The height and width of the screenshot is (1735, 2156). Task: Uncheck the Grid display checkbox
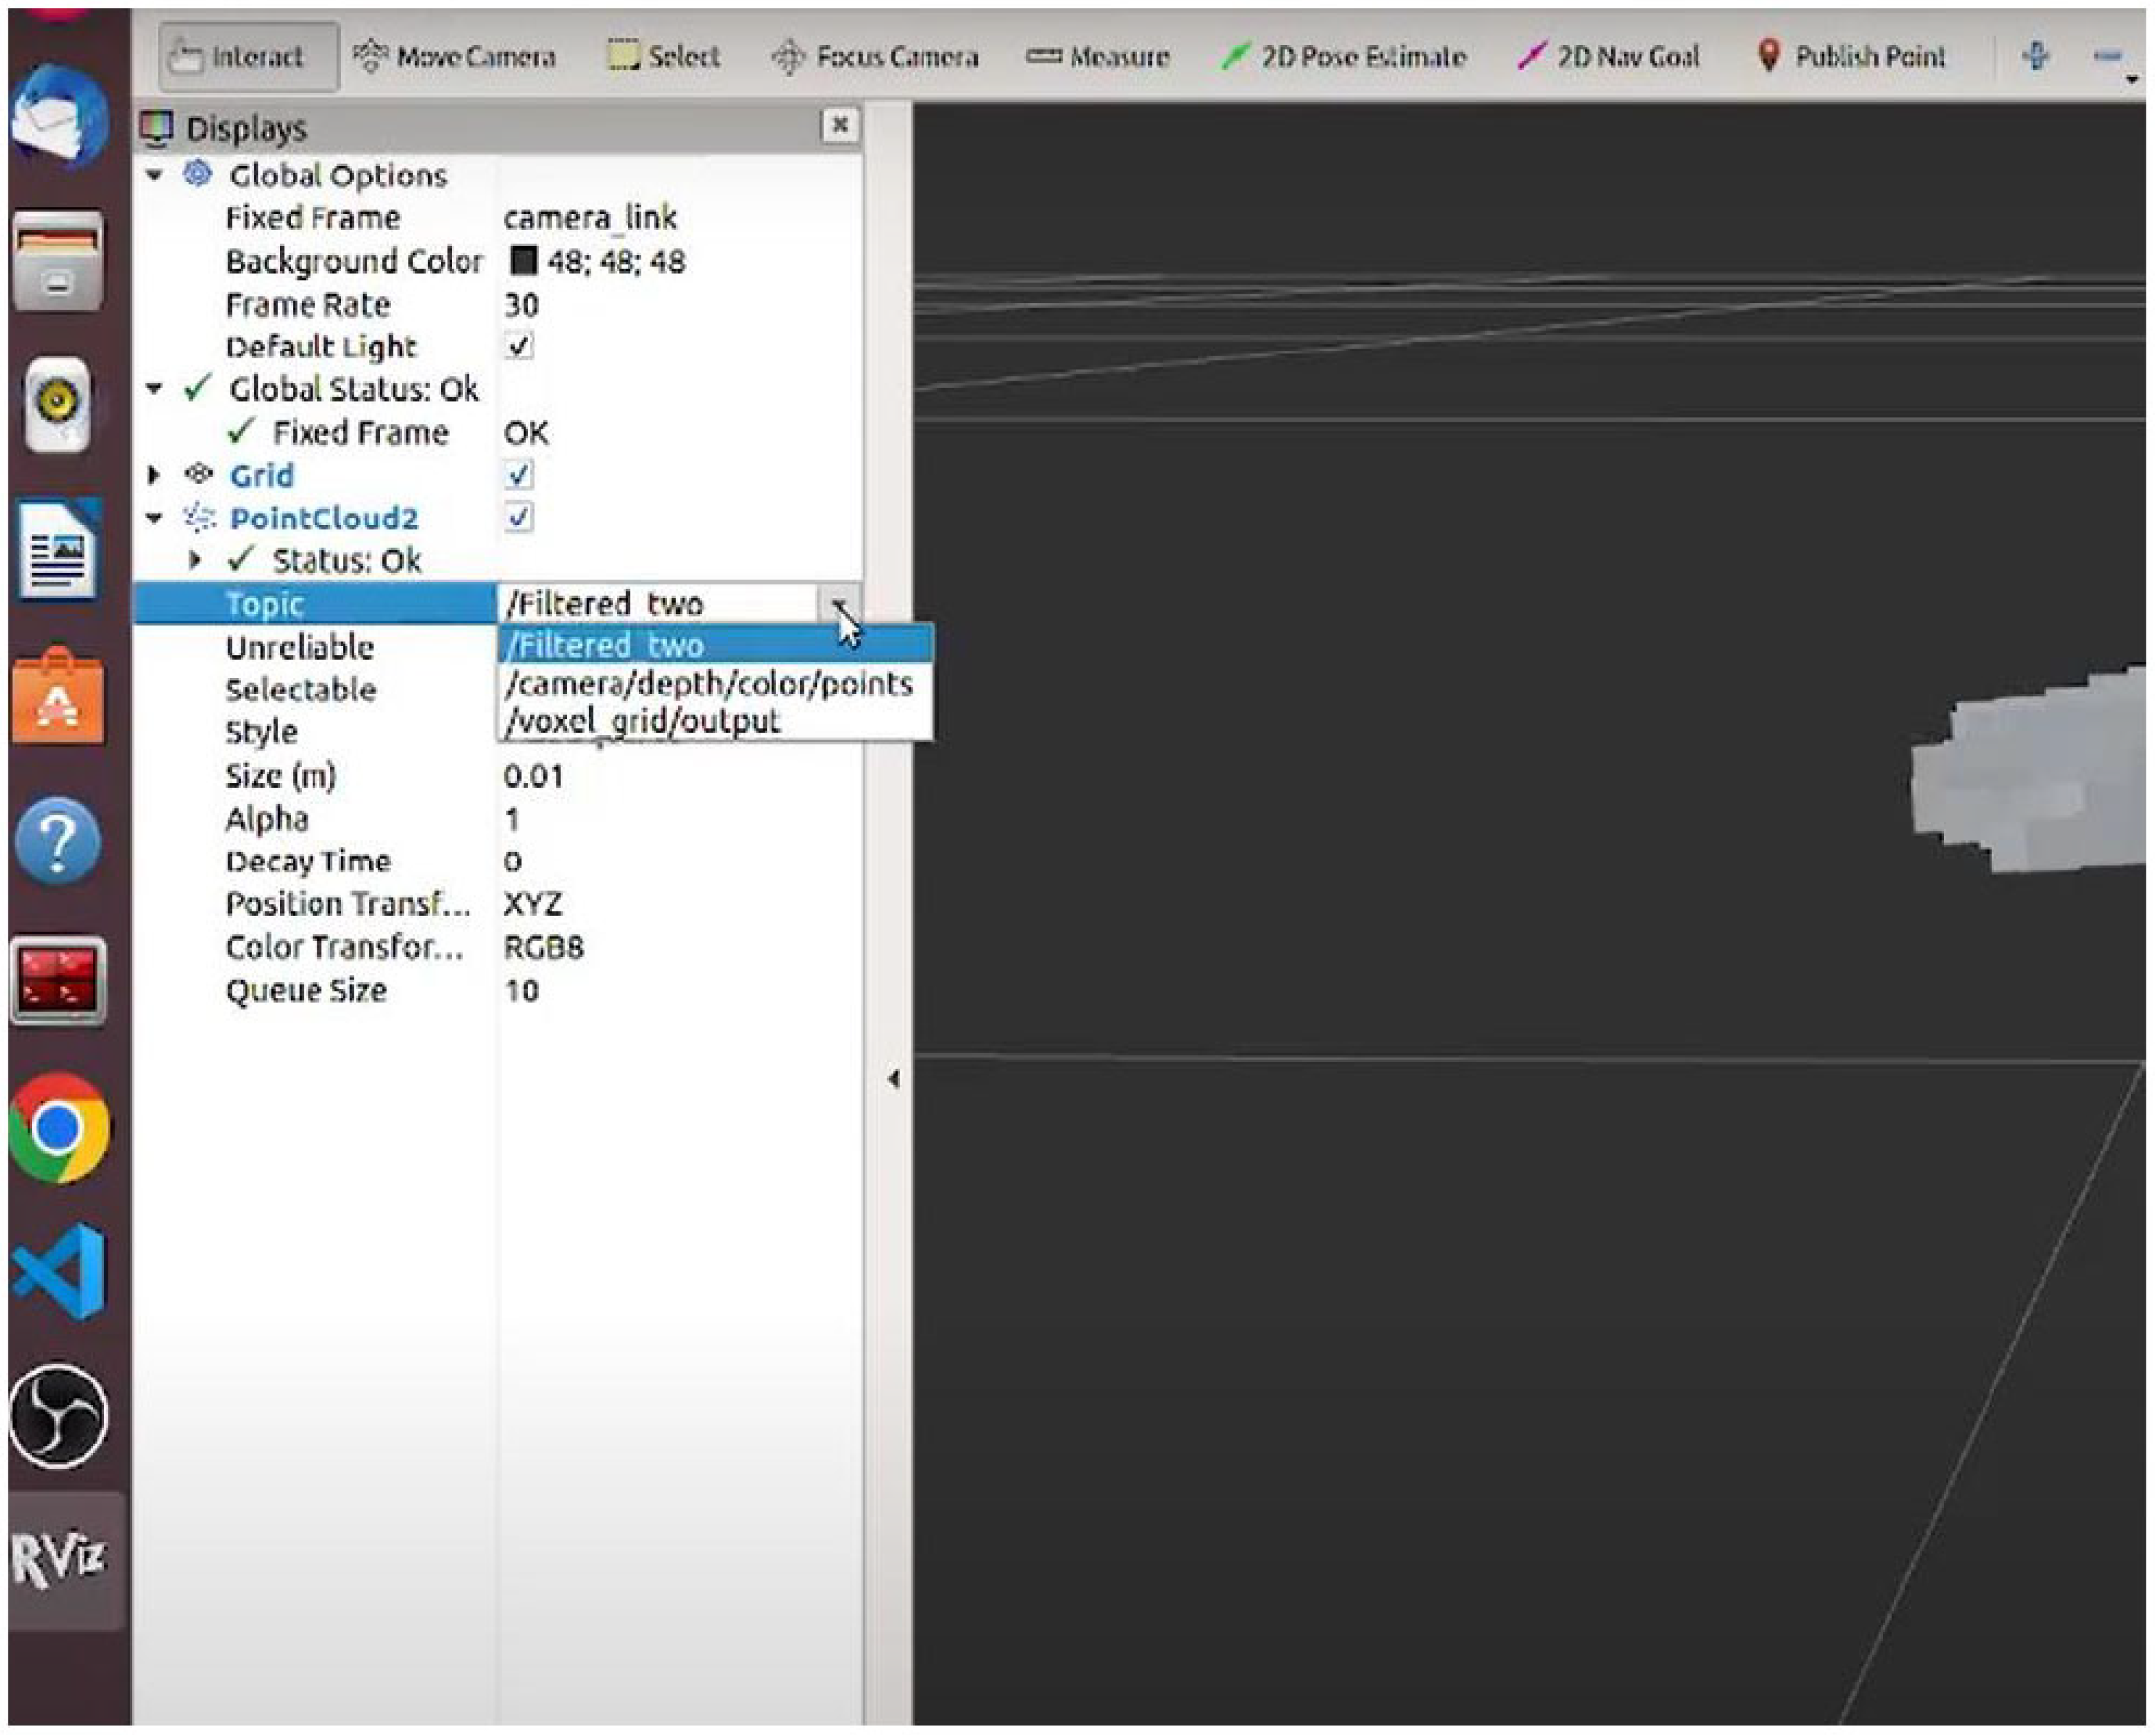(519, 475)
